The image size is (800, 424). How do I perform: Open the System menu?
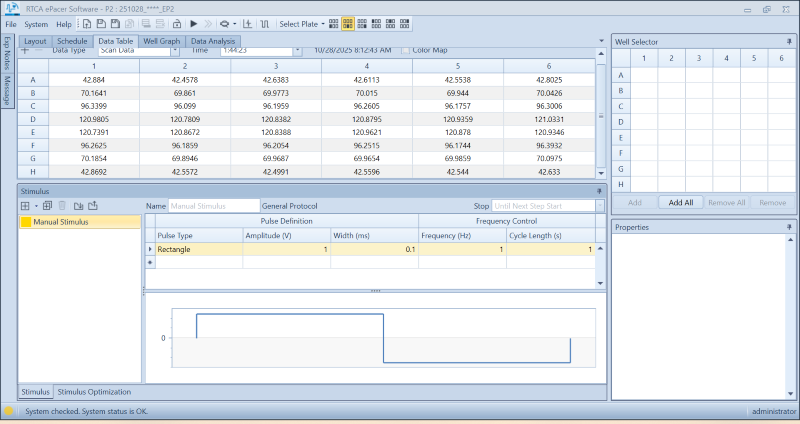pyautogui.click(x=36, y=23)
